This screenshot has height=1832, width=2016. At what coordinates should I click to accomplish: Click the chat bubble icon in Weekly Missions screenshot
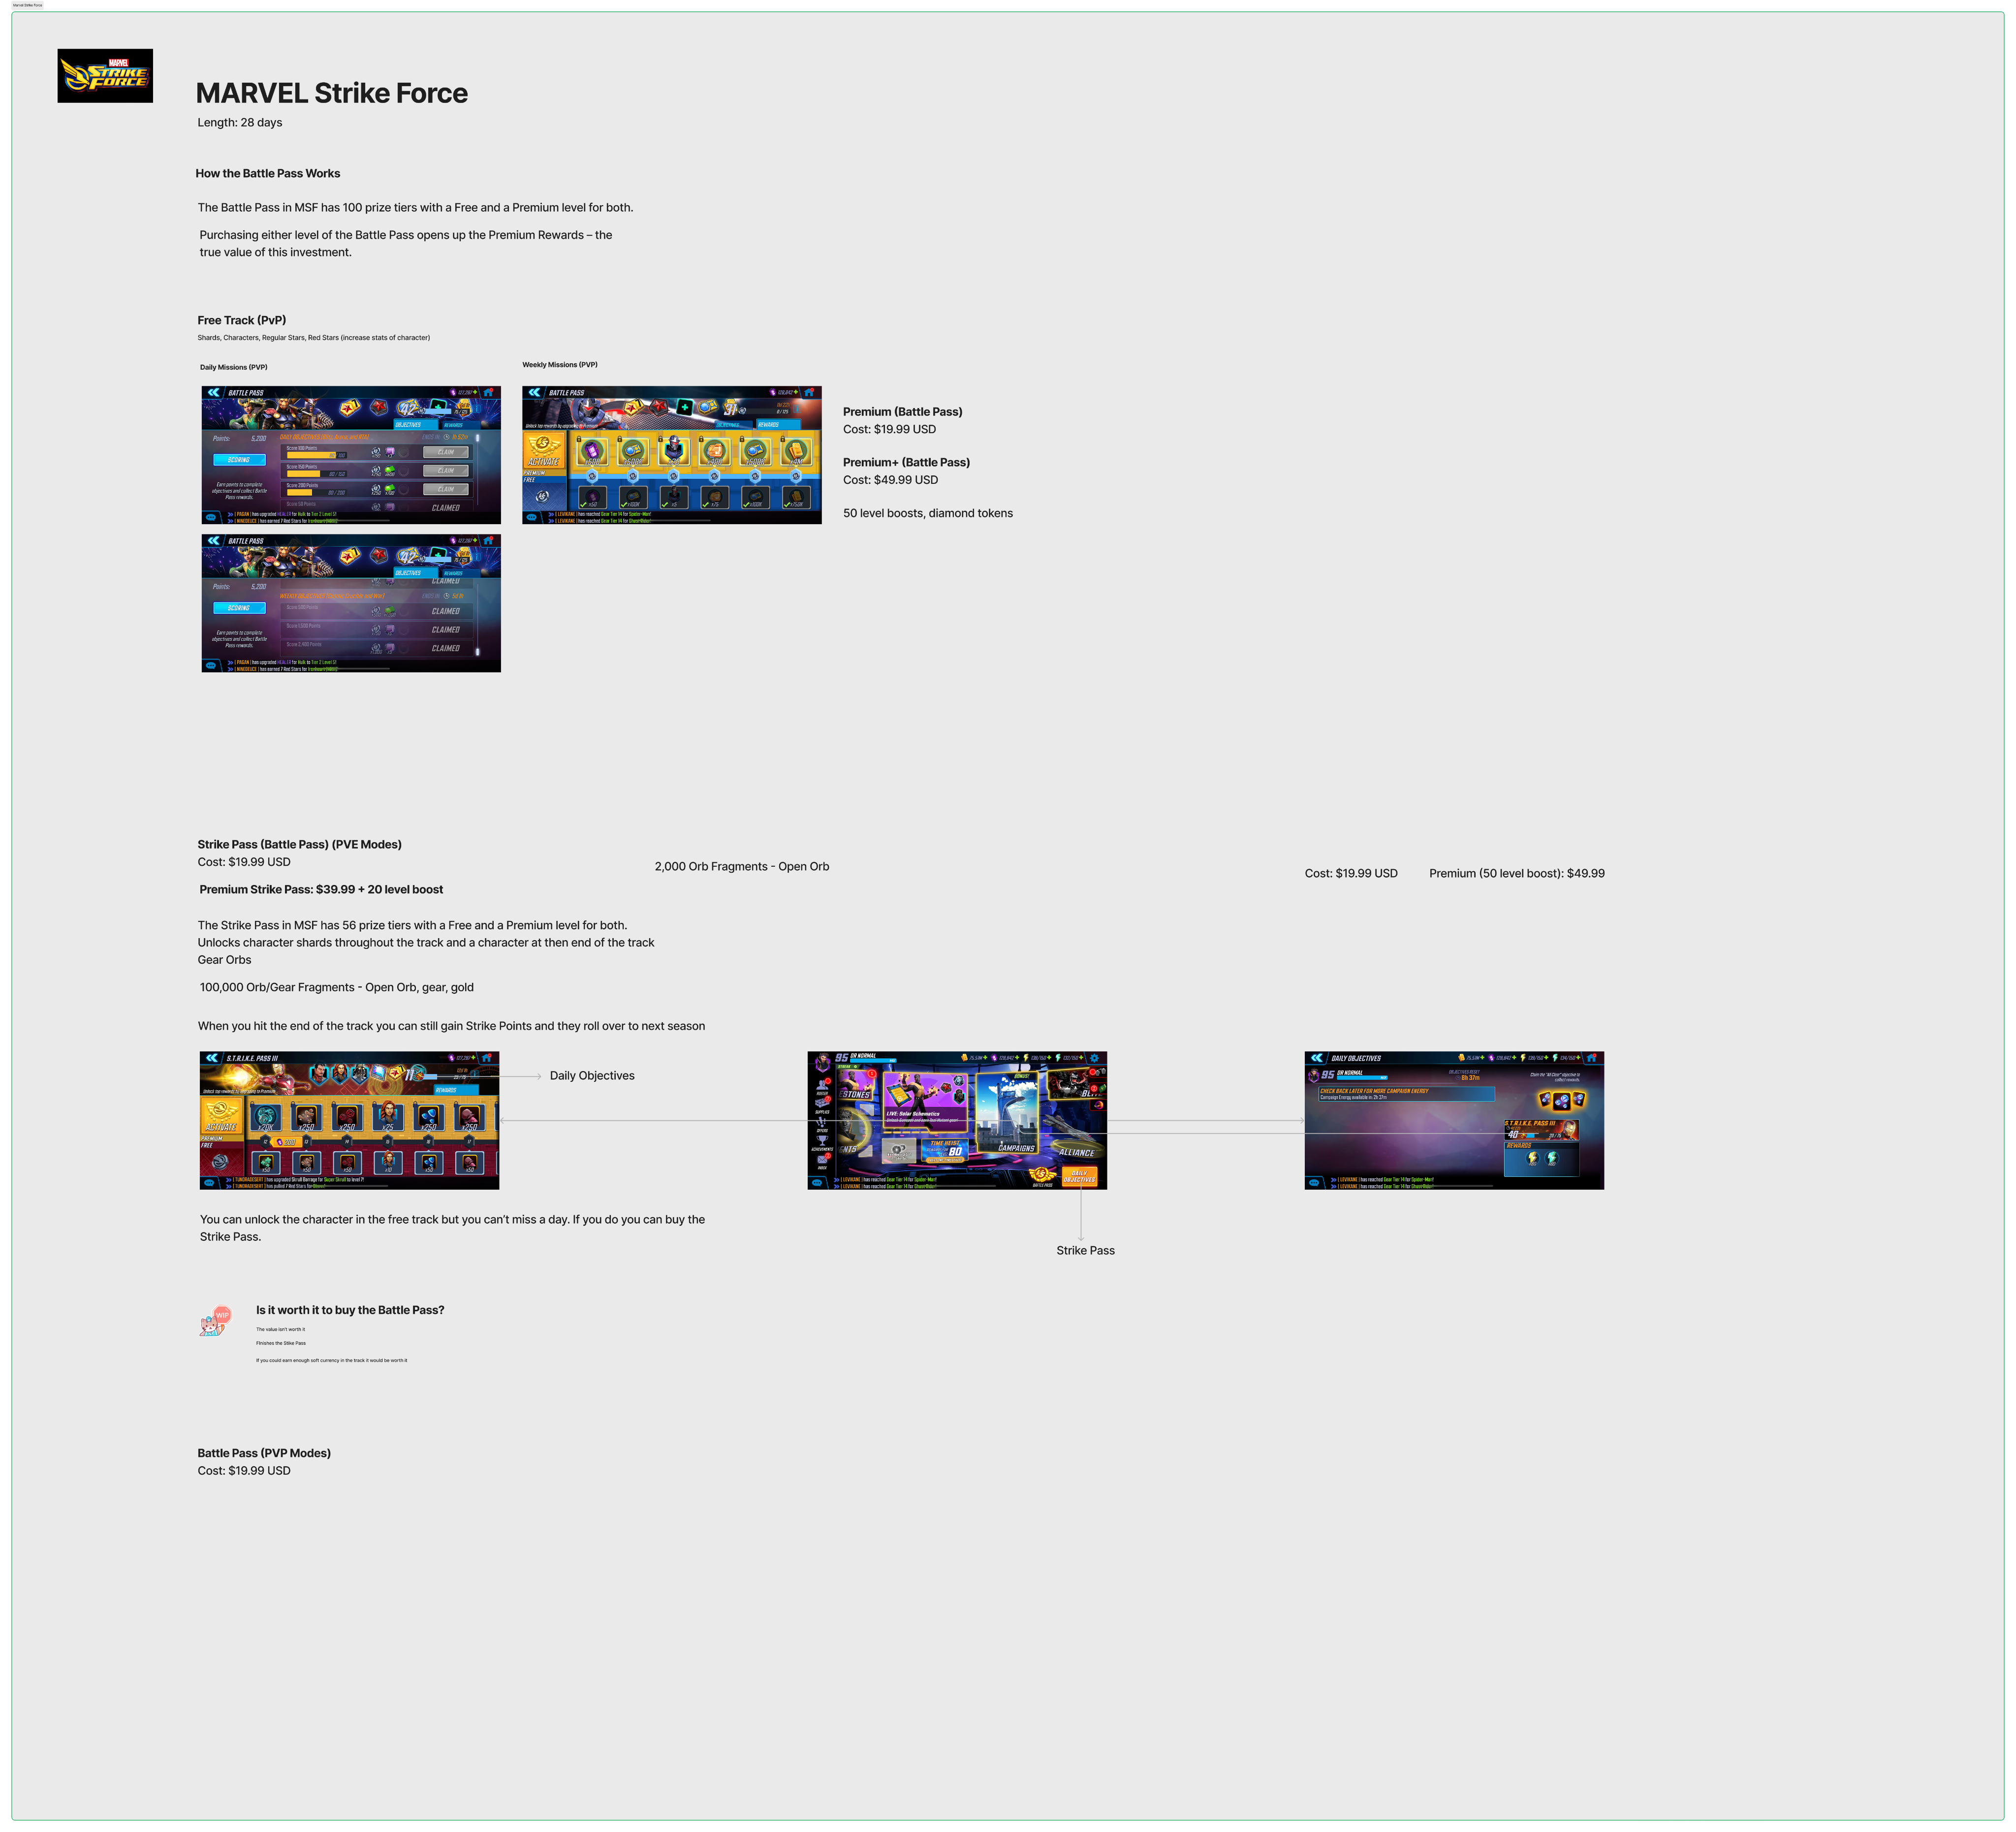coord(532,517)
